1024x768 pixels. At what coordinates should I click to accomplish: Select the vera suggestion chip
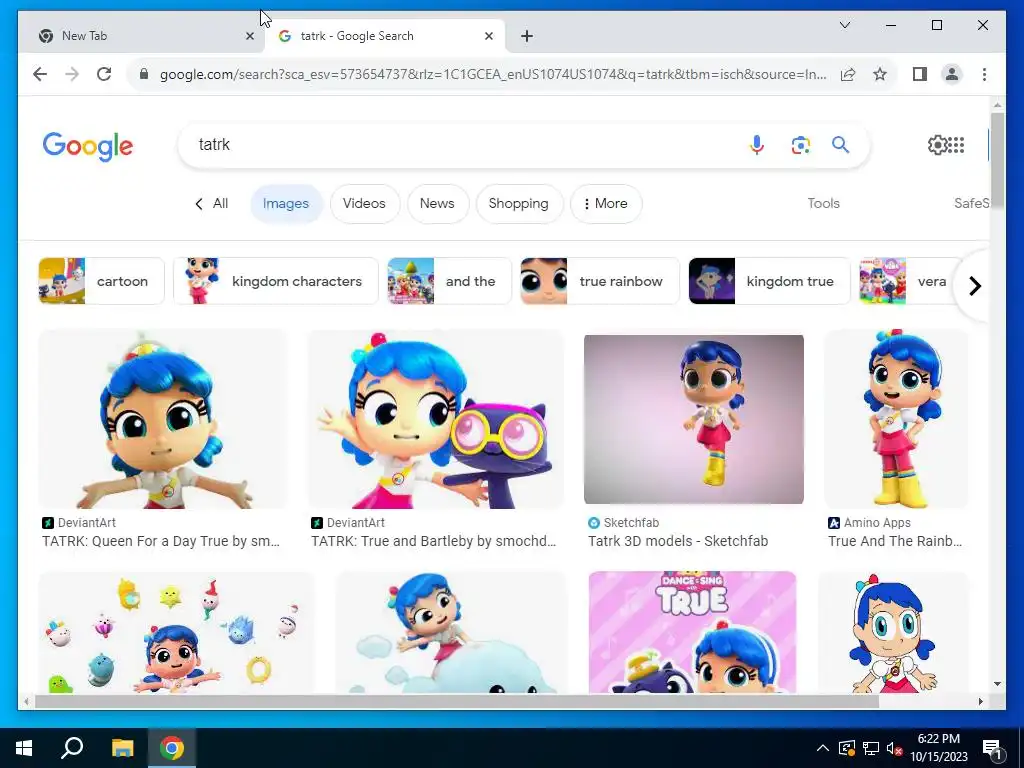tap(908, 281)
